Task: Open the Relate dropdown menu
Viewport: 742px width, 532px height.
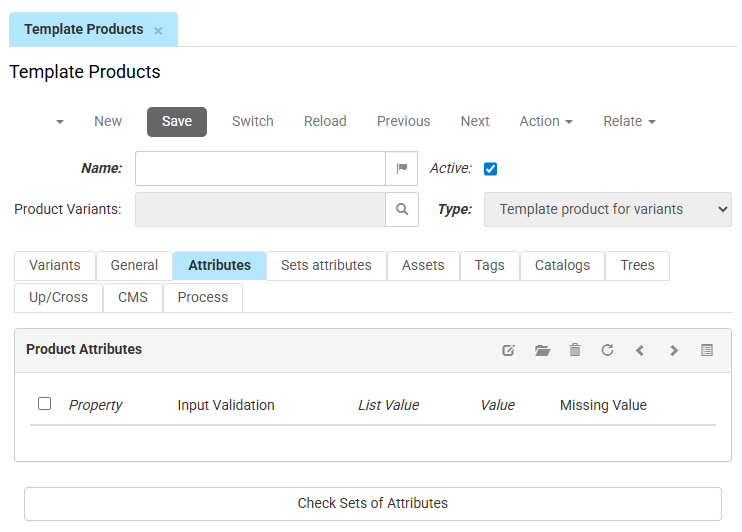Action: click(629, 122)
